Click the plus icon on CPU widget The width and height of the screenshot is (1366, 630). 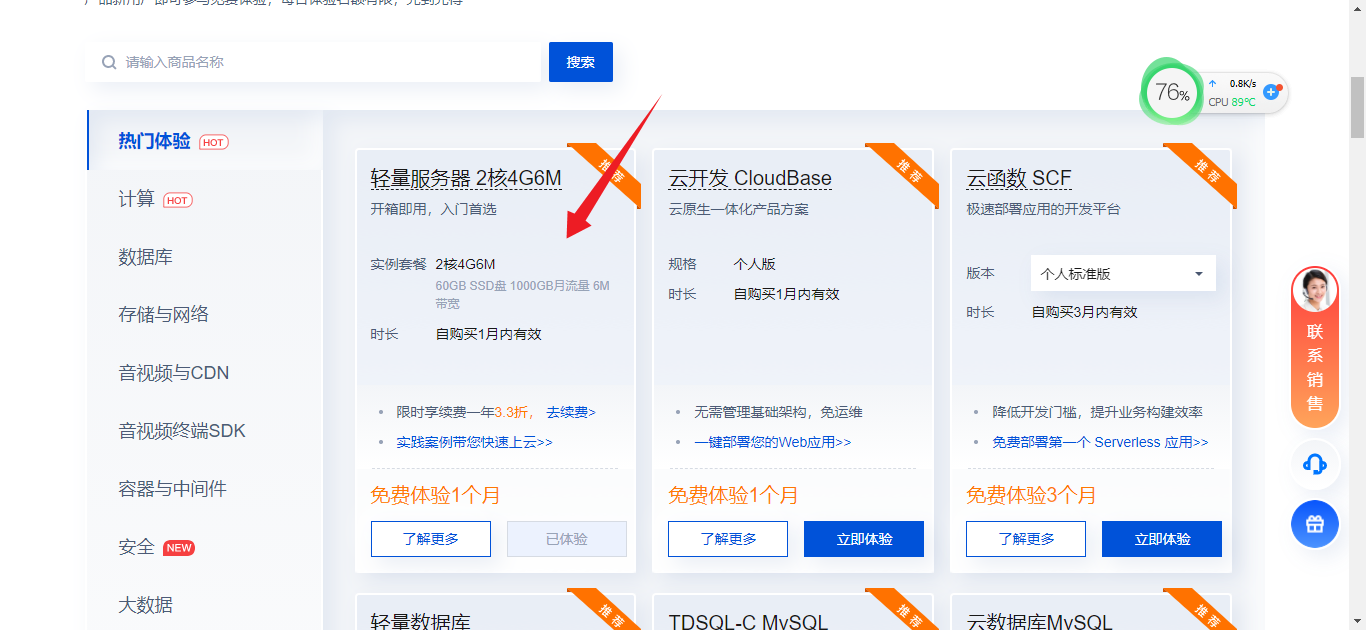tap(1272, 92)
